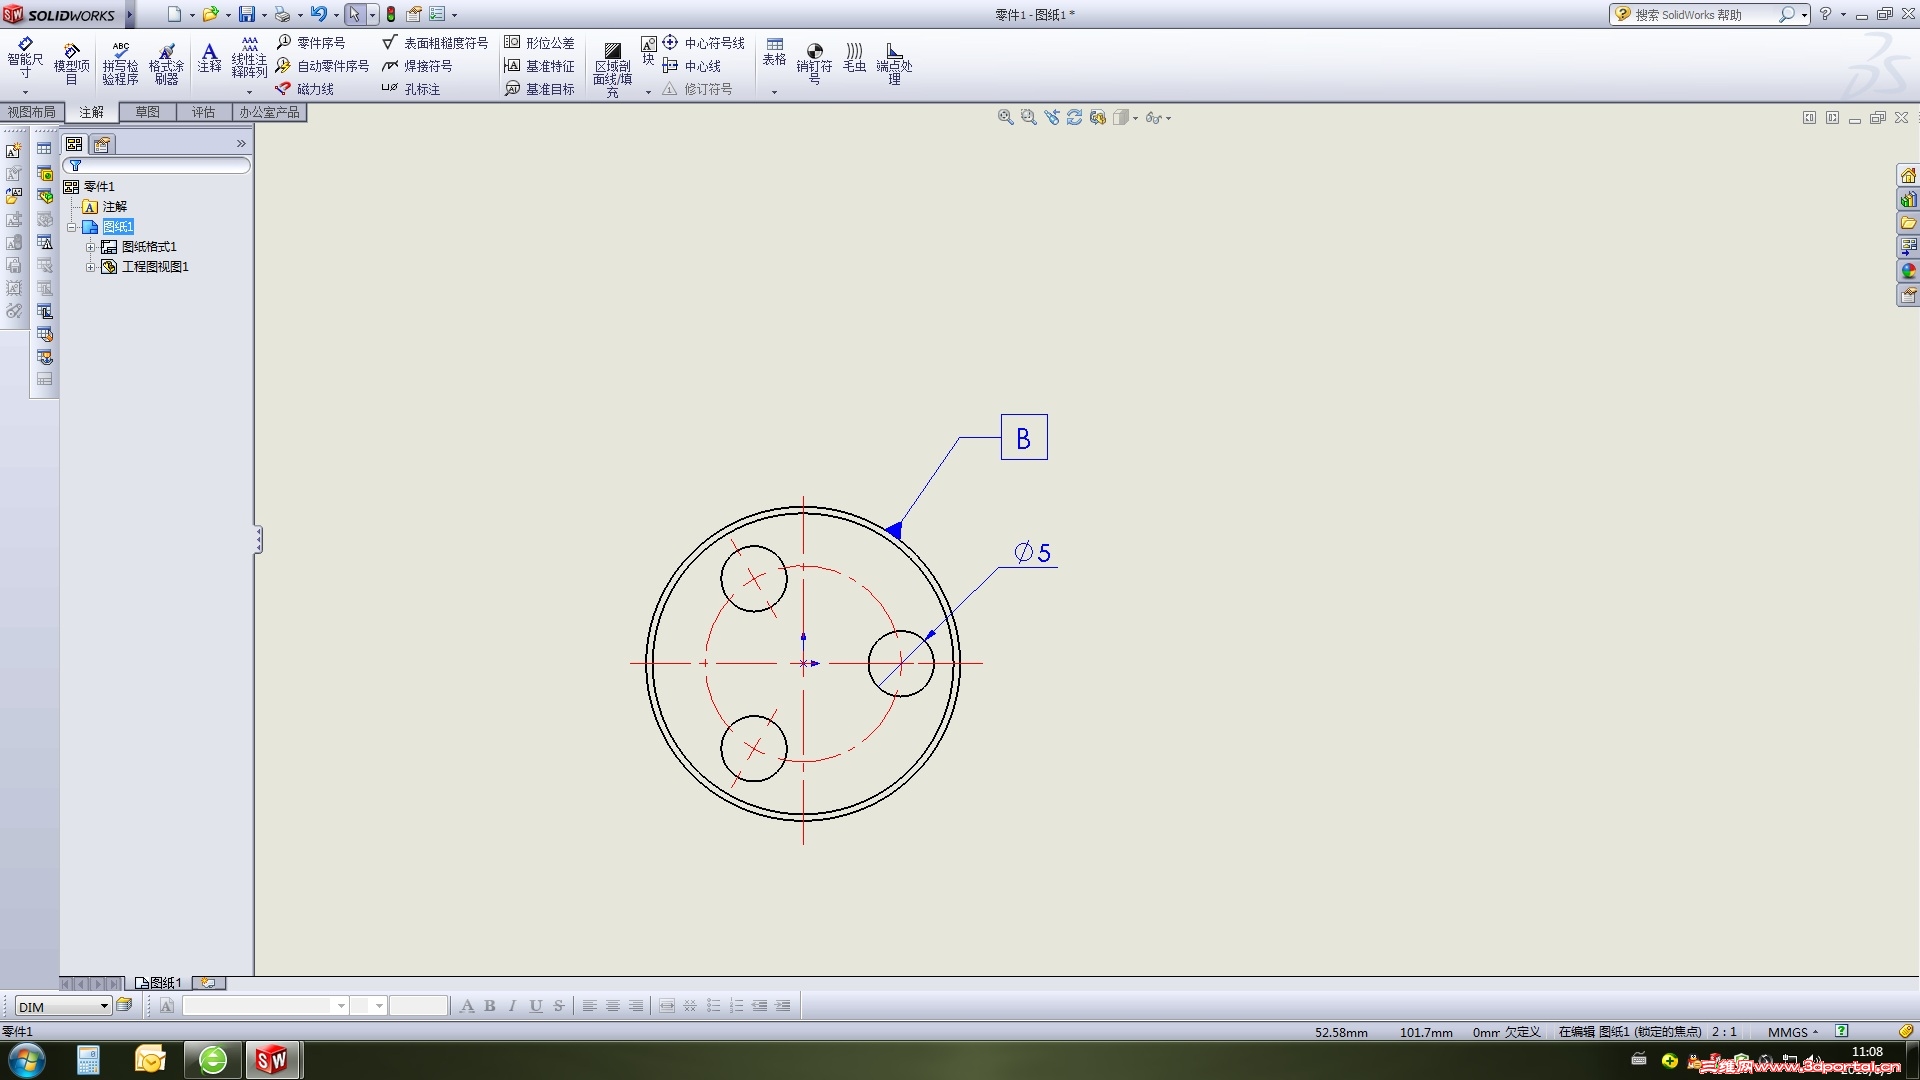This screenshot has width=1920, height=1080.
Task: Switch to Evaluate (评估) tab
Action: pyautogui.click(x=204, y=112)
